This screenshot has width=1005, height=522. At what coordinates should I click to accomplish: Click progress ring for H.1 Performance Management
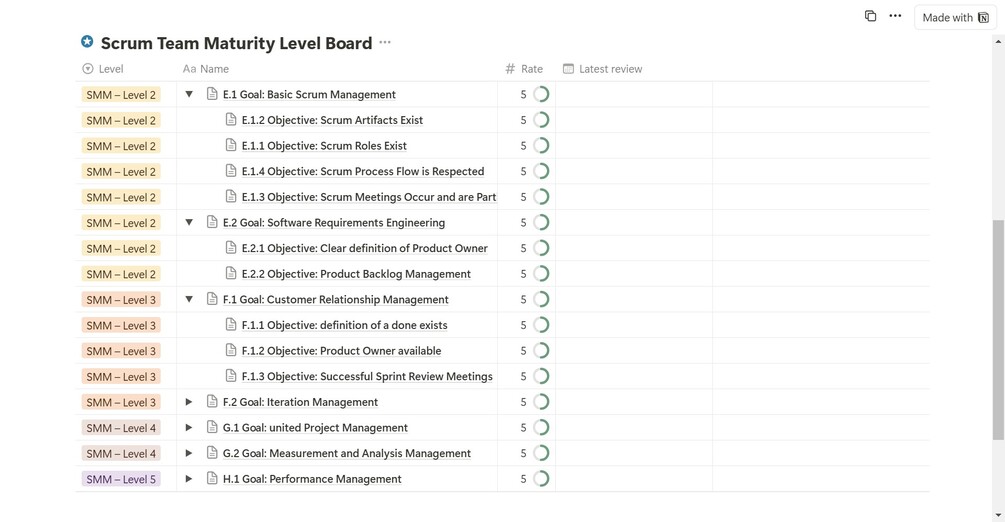click(541, 479)
